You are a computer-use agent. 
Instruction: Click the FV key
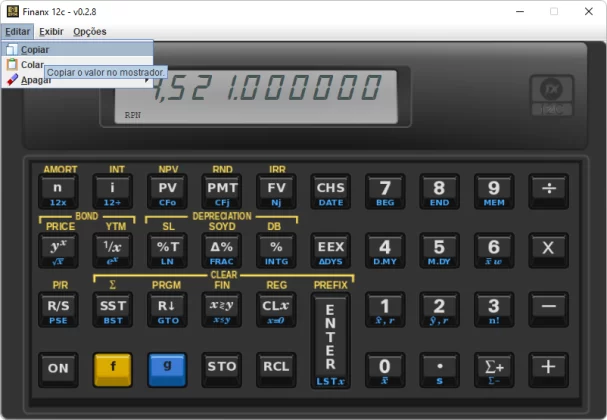276,192
